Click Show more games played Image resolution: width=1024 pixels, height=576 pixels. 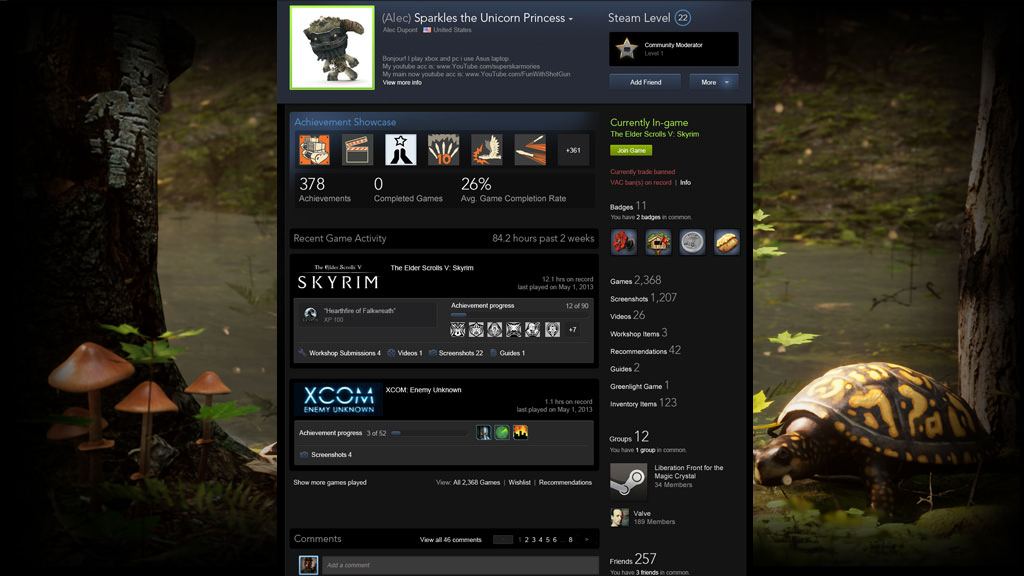[330, 483]
